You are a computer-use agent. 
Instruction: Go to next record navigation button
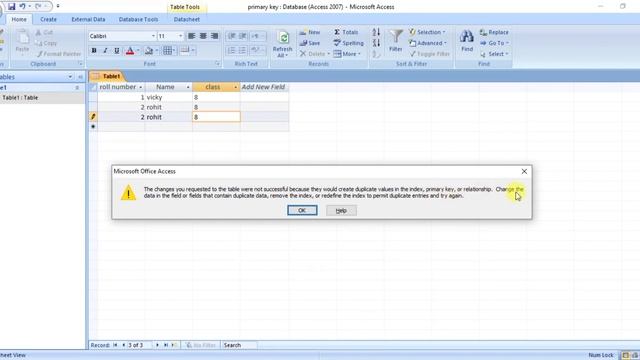coord(158,345)
